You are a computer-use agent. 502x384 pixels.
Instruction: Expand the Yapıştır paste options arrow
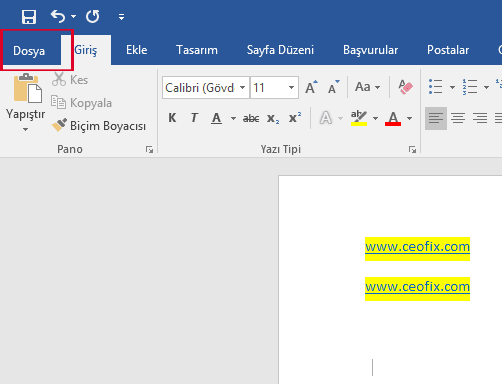coord(26,129)
